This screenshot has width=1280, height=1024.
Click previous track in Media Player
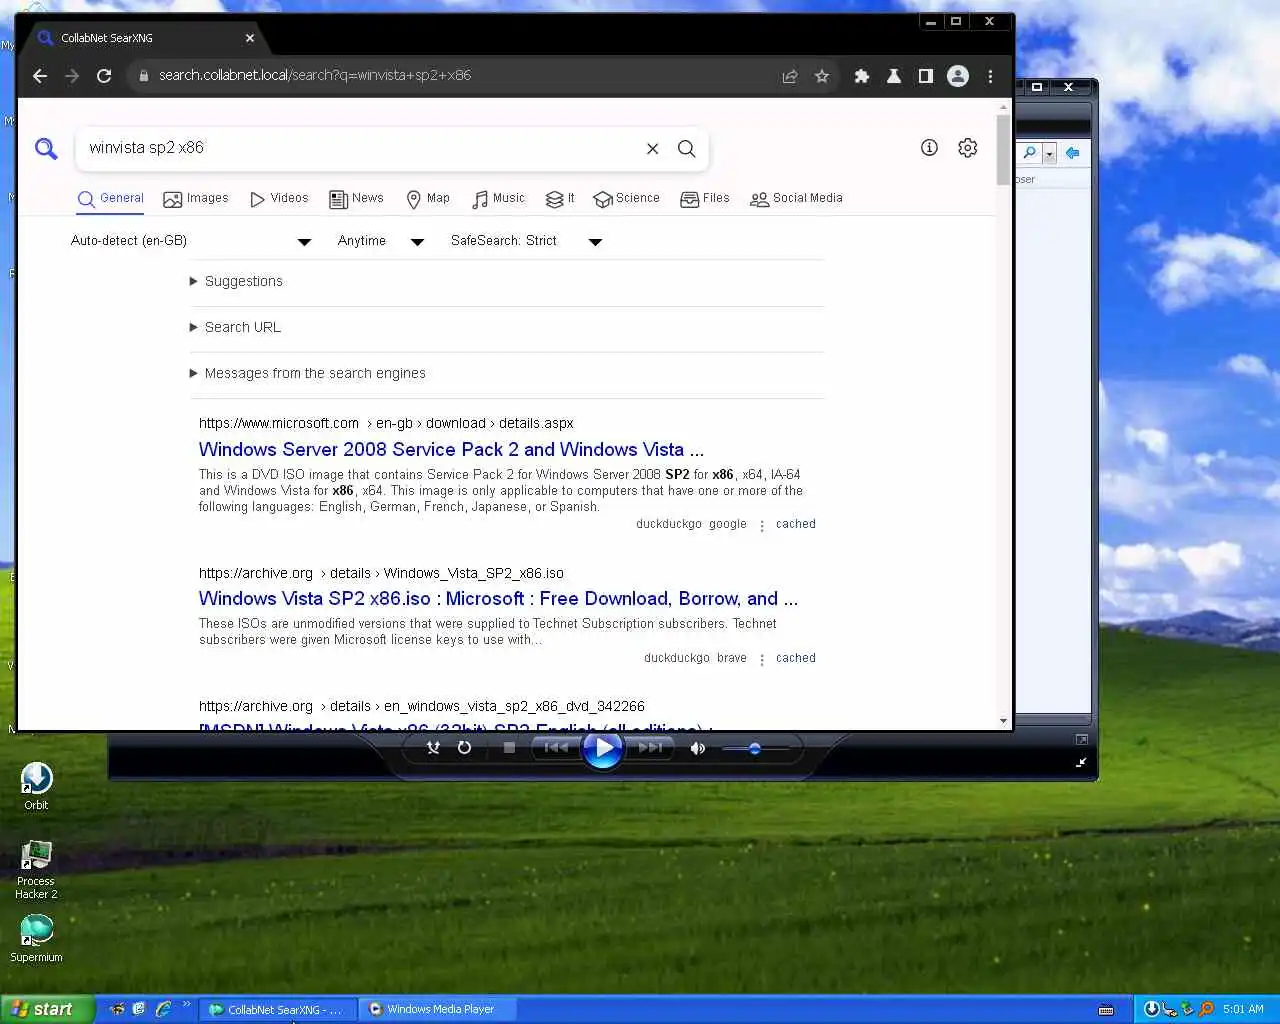click(x=556, y=747)
